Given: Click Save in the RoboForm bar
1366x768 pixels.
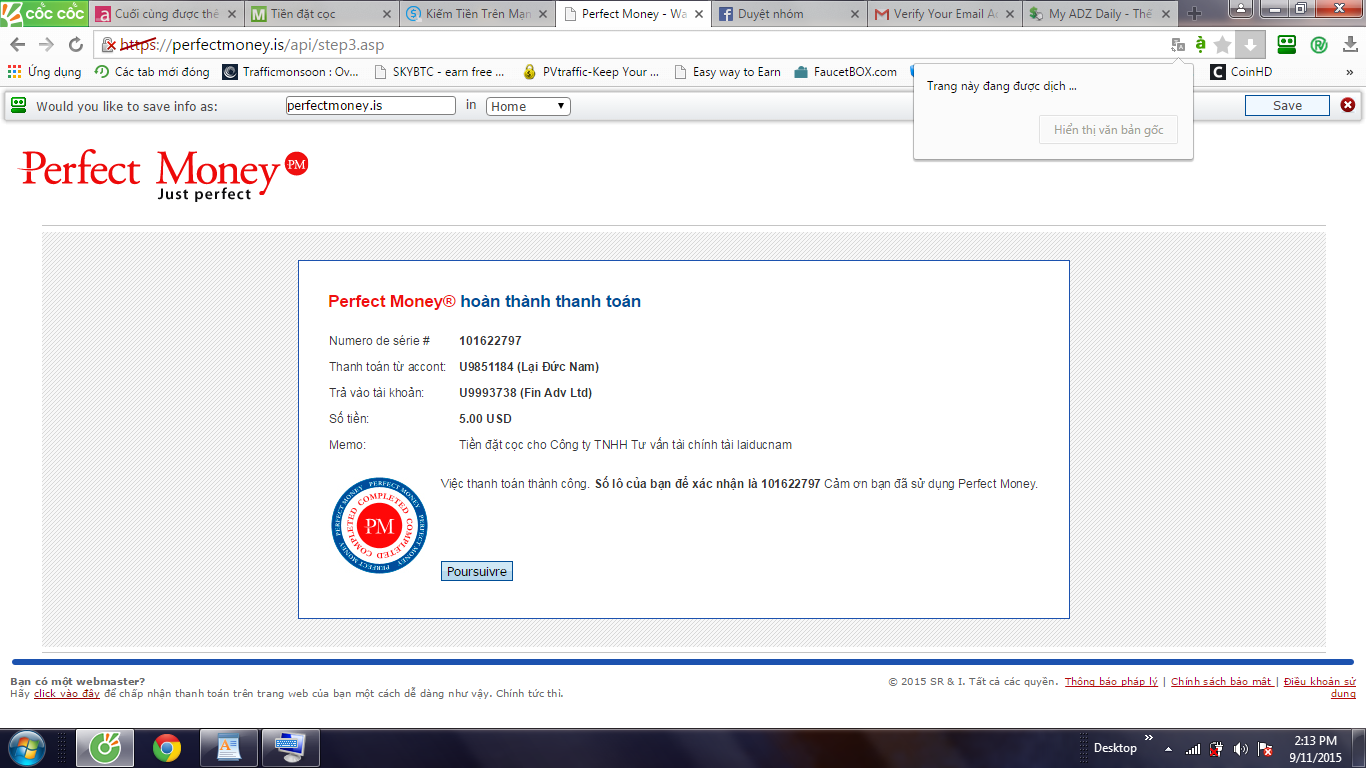Looking at the screenshot, I should (x=1287, y=106).
